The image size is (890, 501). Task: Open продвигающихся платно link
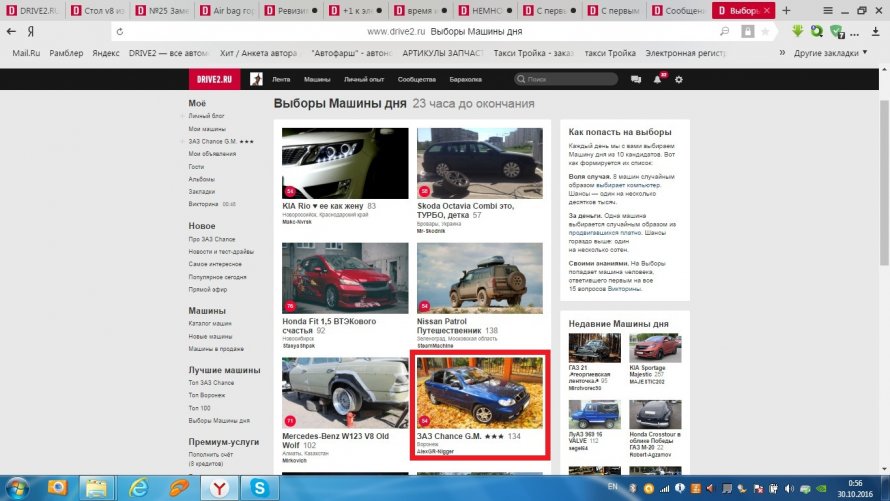coord(604,233)
